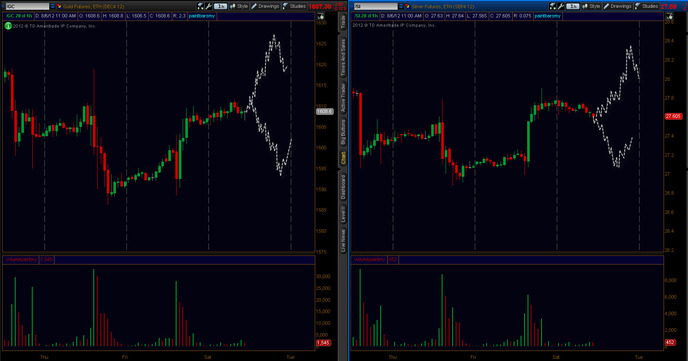This screenshot has width=688, height=361.
Task: Click 27.605 price bubble on silver axis
Action: [673, 116]
